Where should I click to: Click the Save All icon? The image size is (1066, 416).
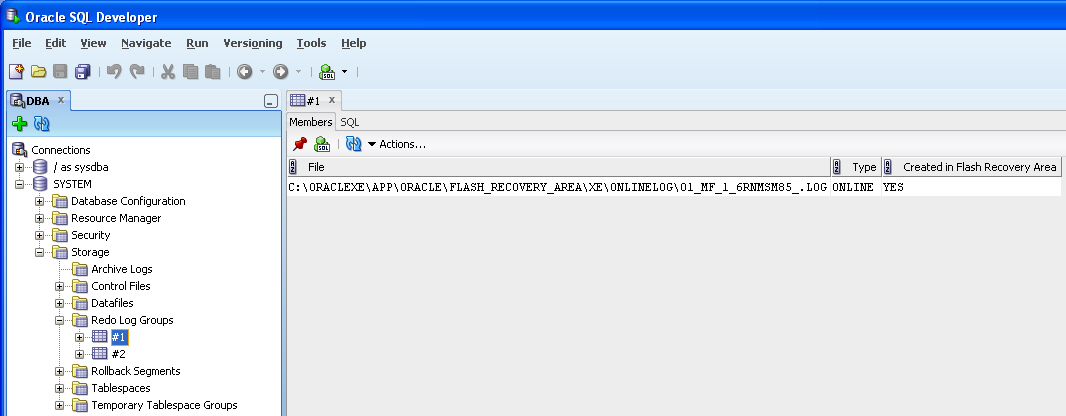coord(83,71)
